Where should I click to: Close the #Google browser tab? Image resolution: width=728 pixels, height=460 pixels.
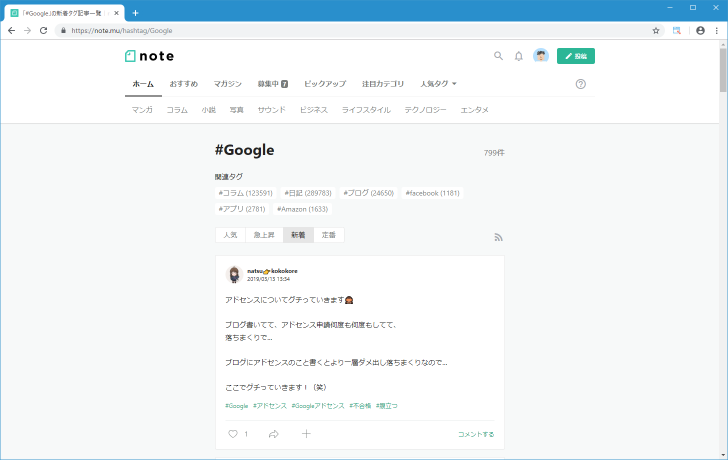(x=116, y=13)
